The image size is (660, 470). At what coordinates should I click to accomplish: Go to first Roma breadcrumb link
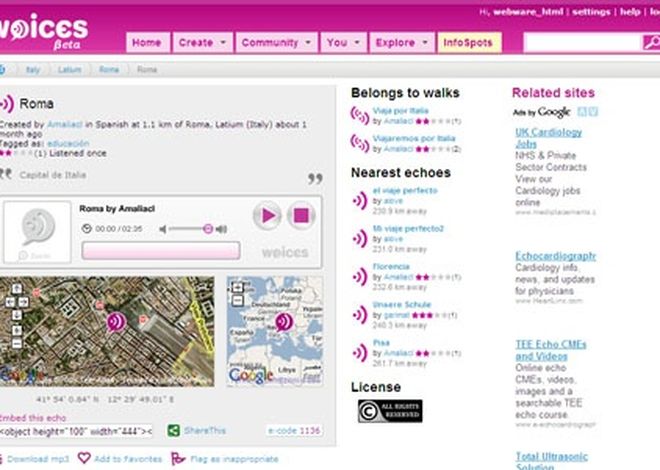click(x=109, y=69)
